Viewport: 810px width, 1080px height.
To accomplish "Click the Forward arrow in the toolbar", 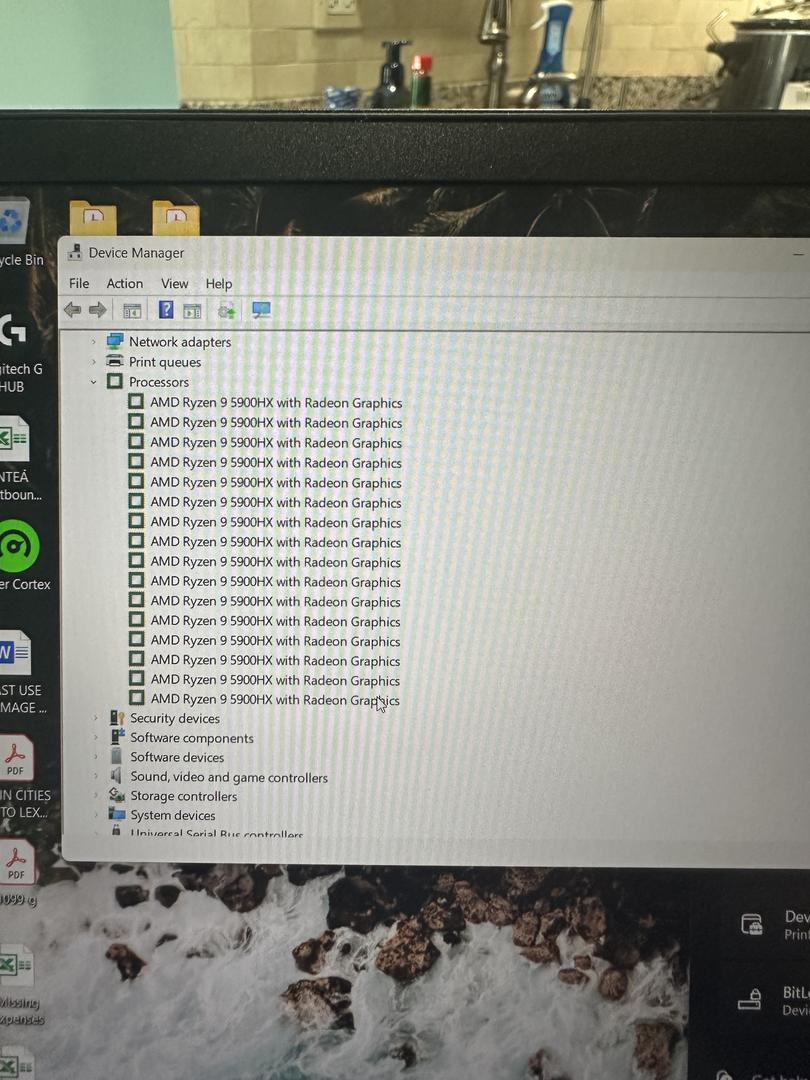I will [x=97, y=310].
